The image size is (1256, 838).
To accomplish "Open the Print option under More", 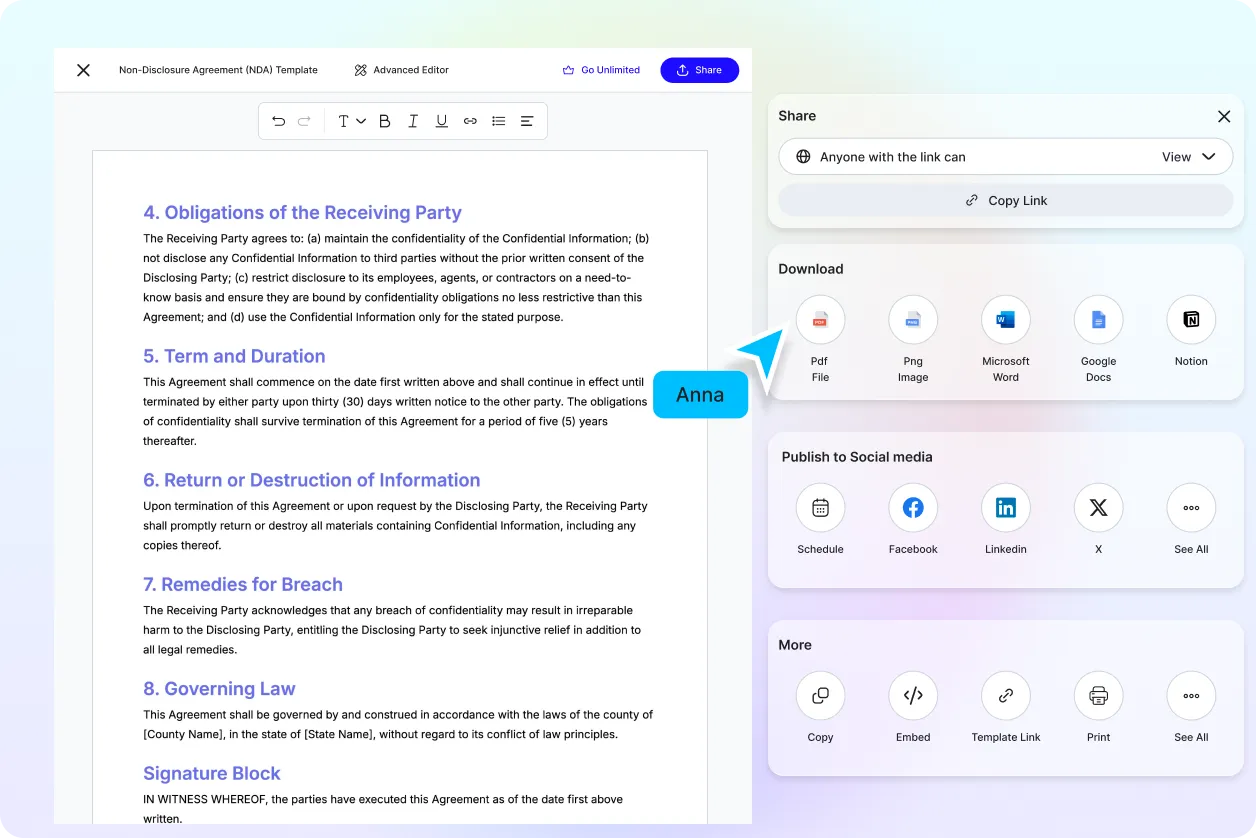I will pos(1098,695).
